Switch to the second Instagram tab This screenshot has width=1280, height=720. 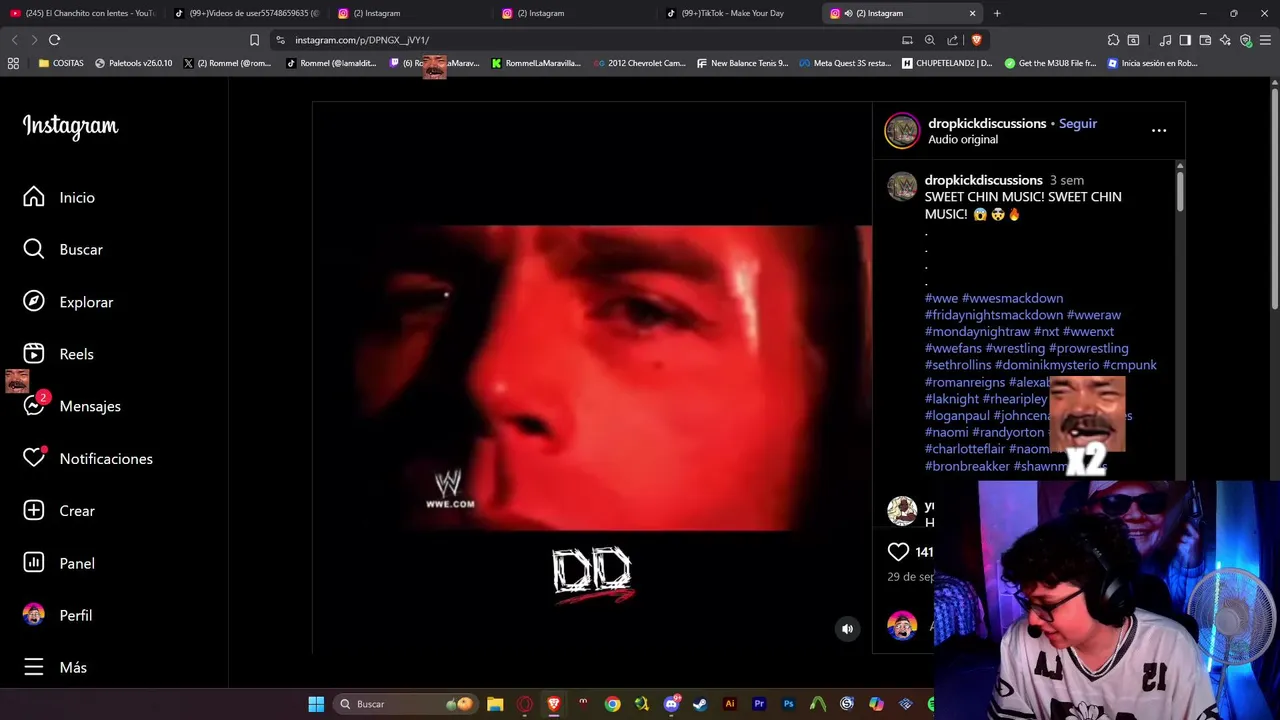(x=573, y=13)
